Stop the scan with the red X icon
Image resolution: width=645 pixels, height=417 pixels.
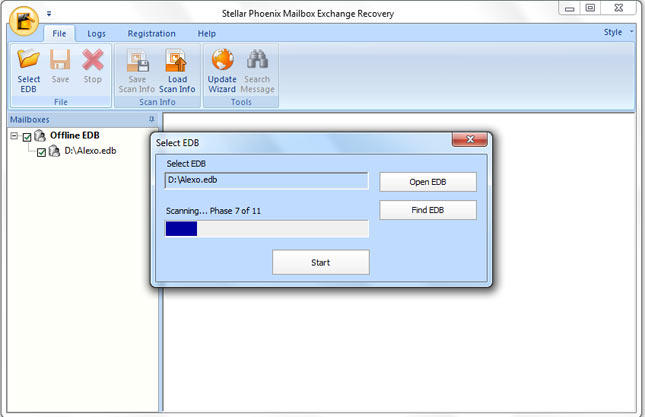93,59
